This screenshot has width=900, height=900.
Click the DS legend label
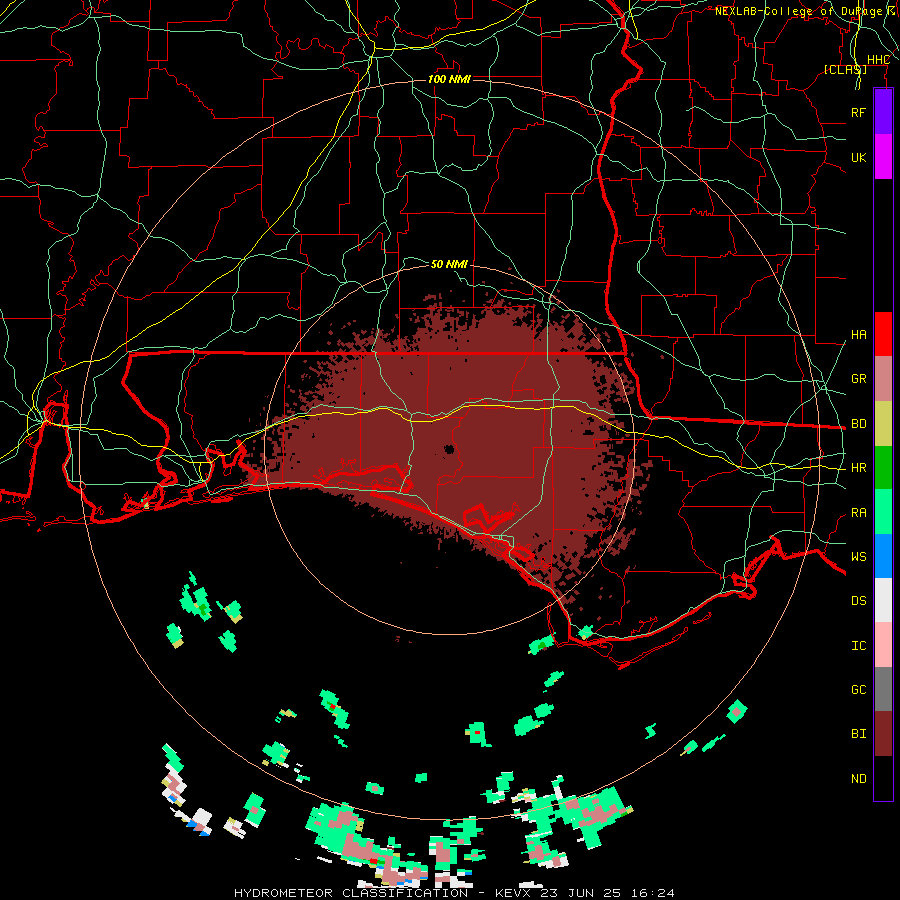pos(858,601)
